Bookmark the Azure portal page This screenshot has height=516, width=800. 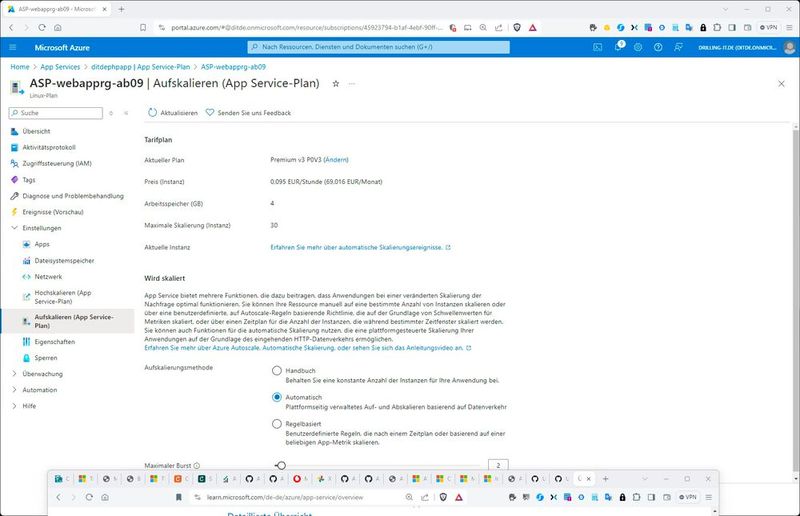[x=143, y=28]
